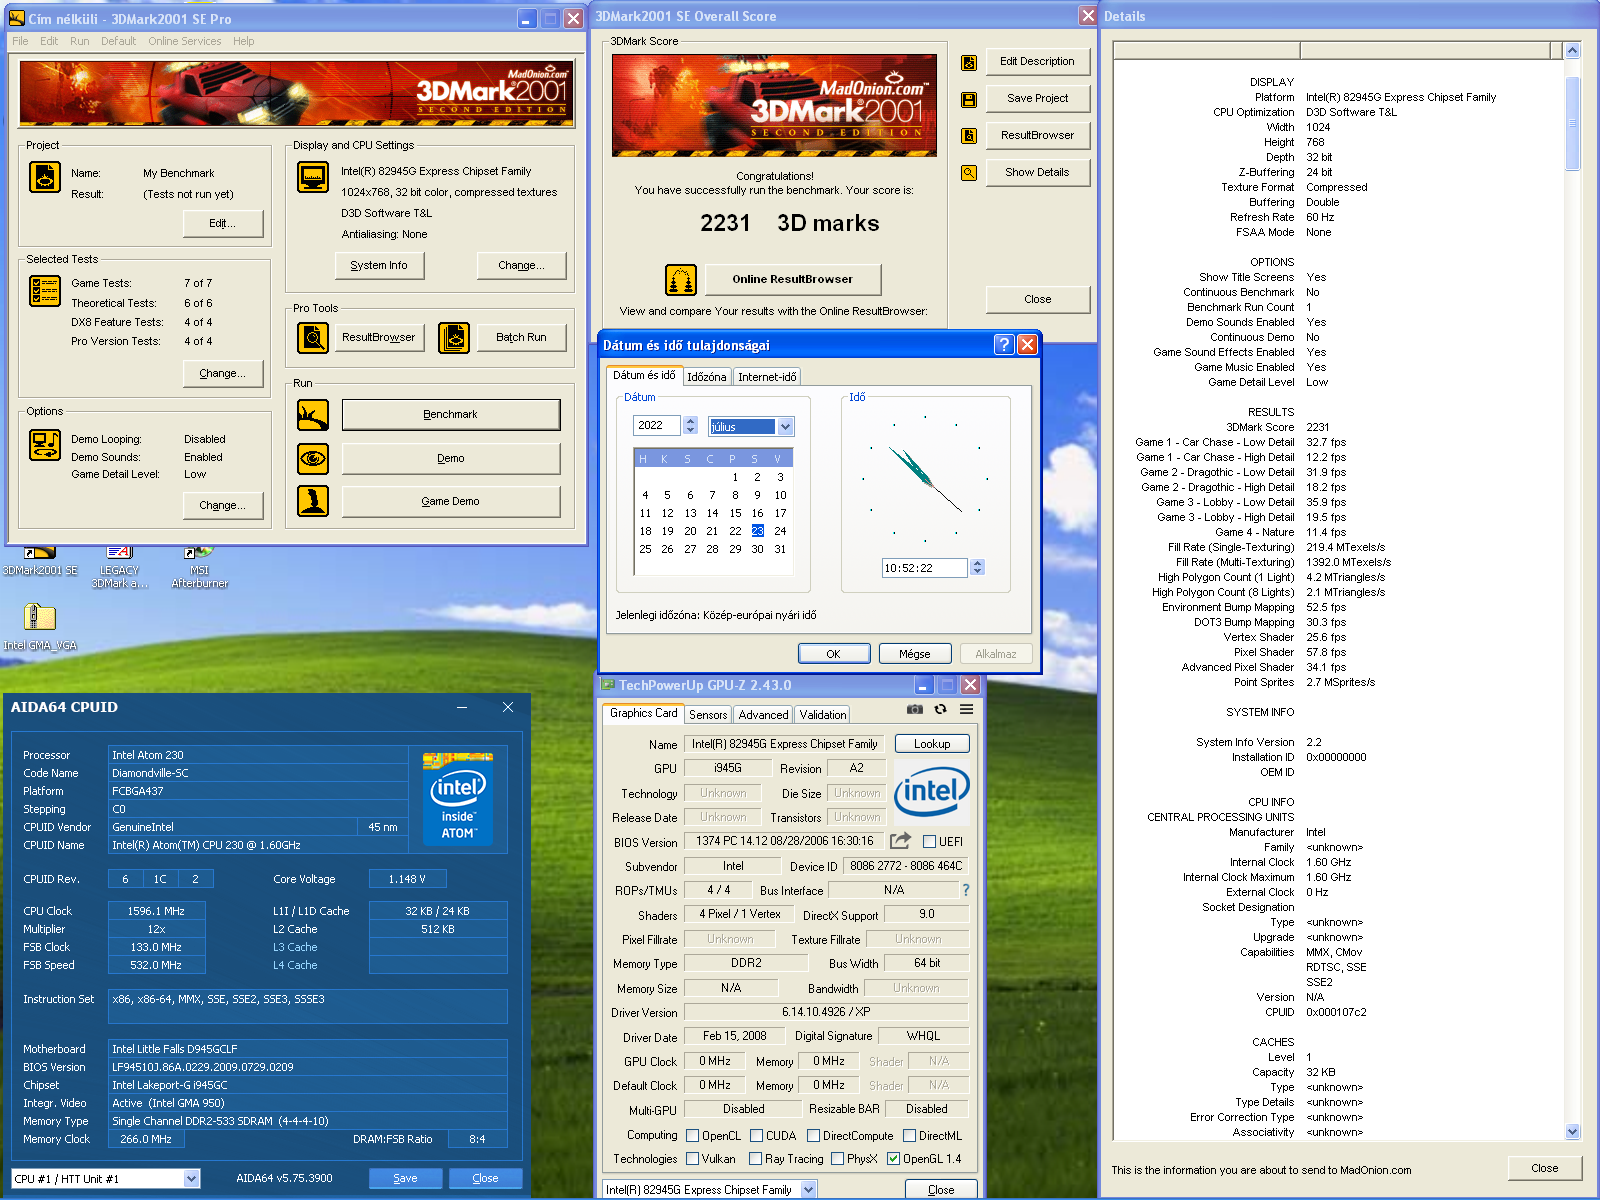
Task: Click the Details panel scrollbar up arrow
Action: (x=1573, y=50)
